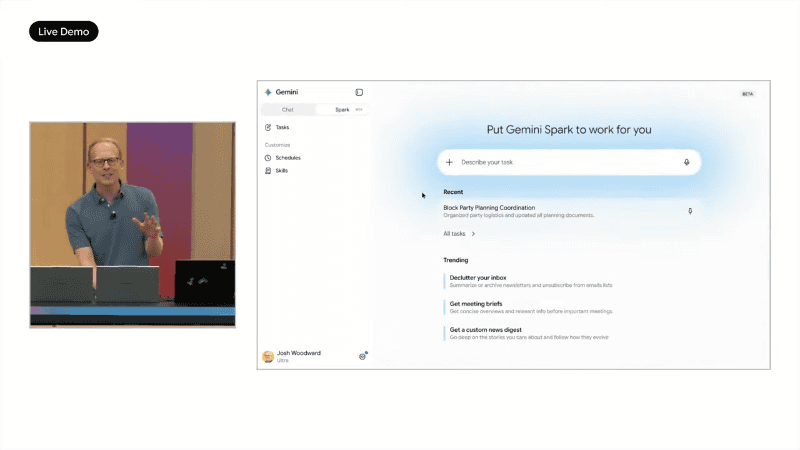Select Declutter your inbox suggestion
Viewport: 800px width, 450px height.
point(528,281)
